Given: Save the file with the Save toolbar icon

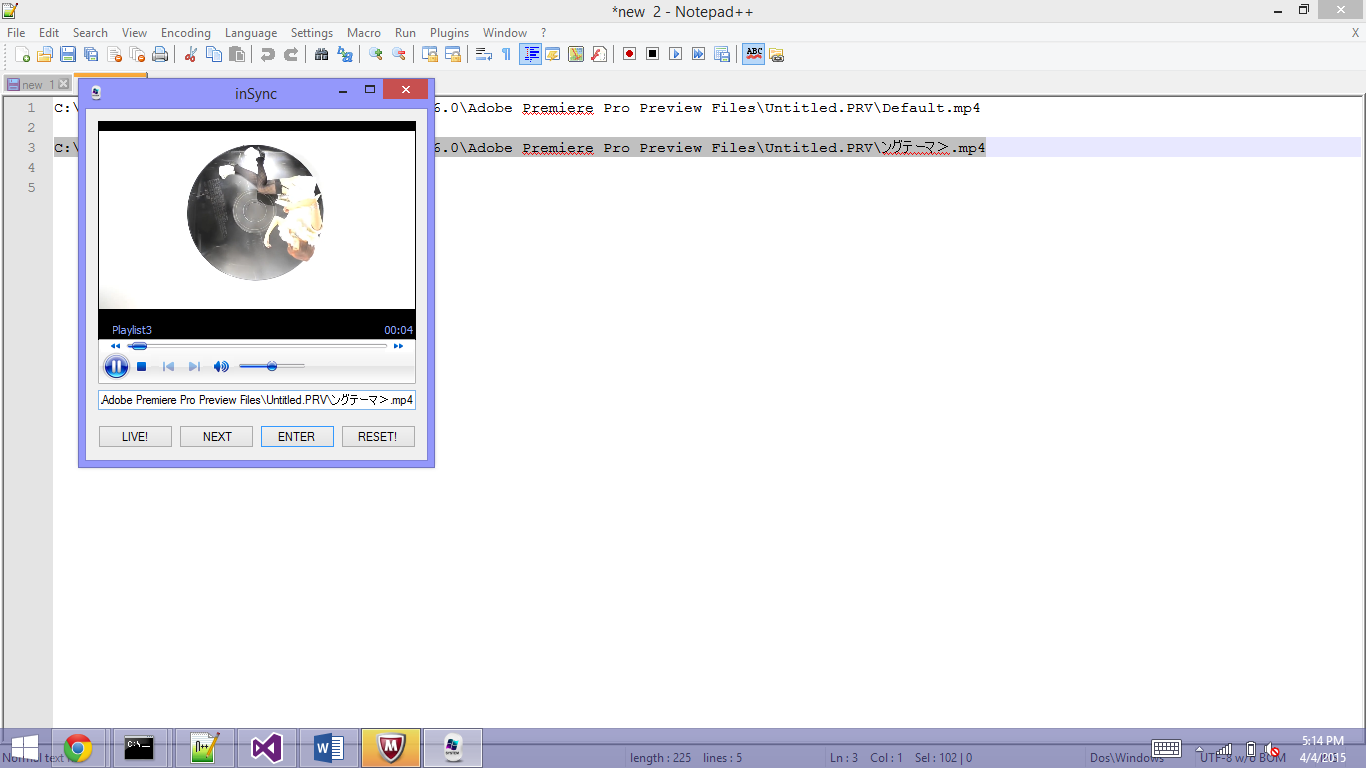Looking at the screenshot, I should [x=68, y=54].
